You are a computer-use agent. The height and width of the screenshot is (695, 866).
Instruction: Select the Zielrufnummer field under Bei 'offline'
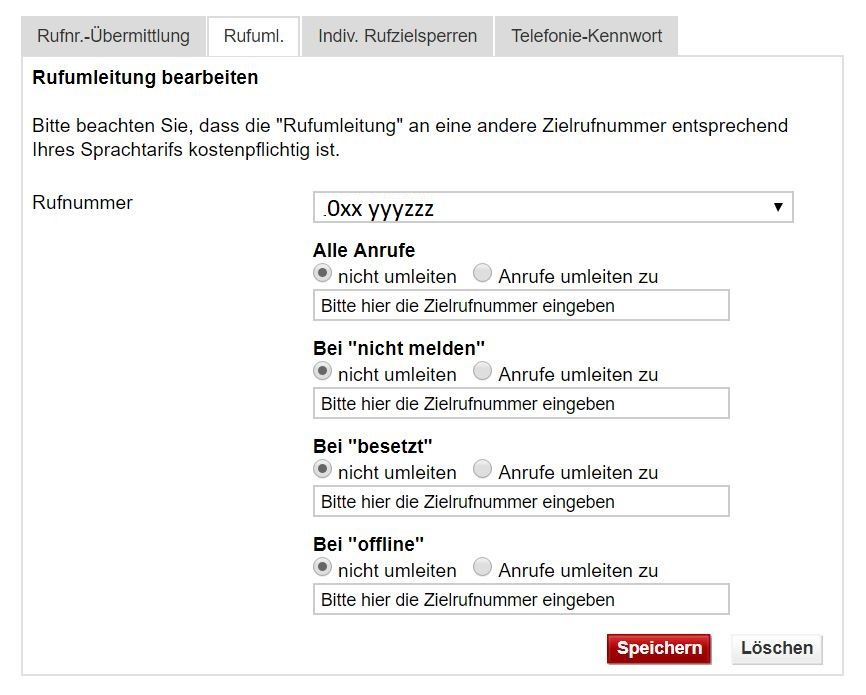tap(521, 599)
